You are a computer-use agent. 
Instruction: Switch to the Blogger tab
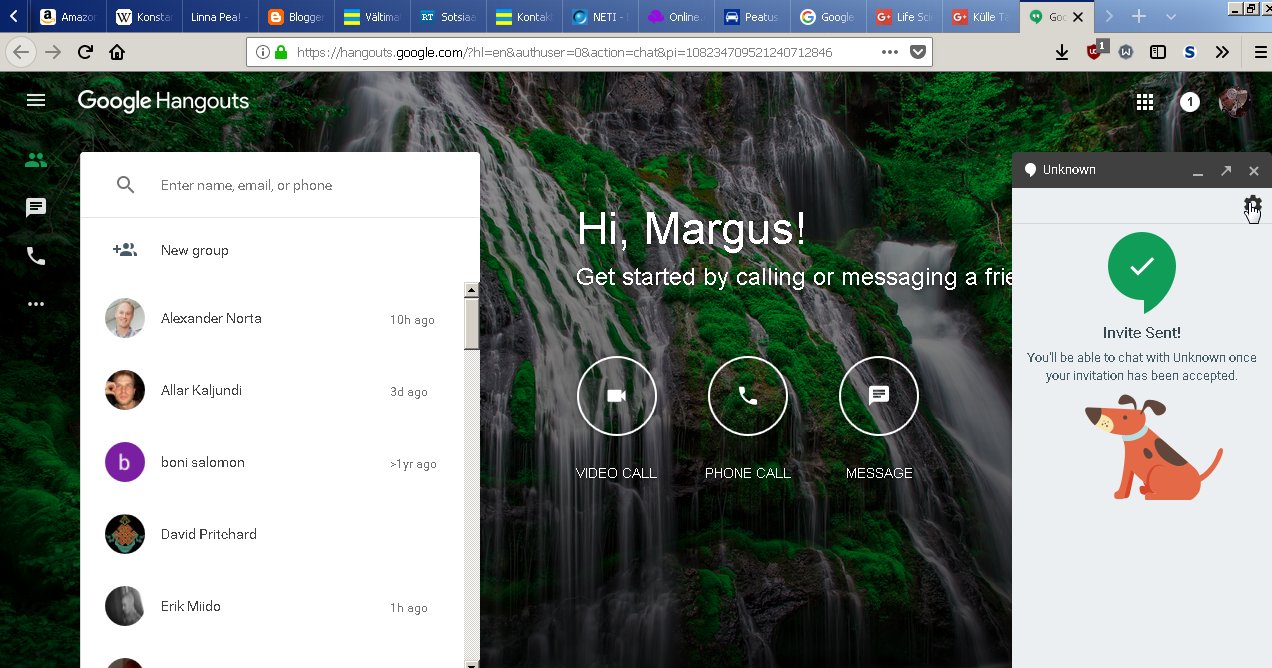pyautogui.click(x=296, y=17)
